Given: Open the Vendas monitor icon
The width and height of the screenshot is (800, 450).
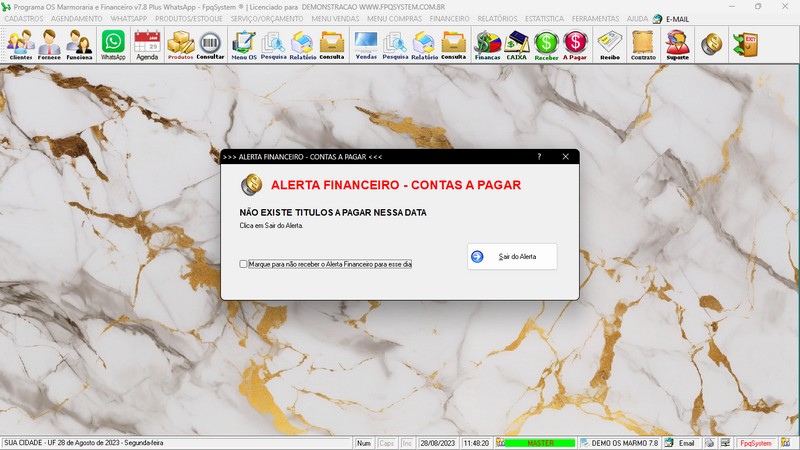Looking at the screenshot, I should click(366, 45).
